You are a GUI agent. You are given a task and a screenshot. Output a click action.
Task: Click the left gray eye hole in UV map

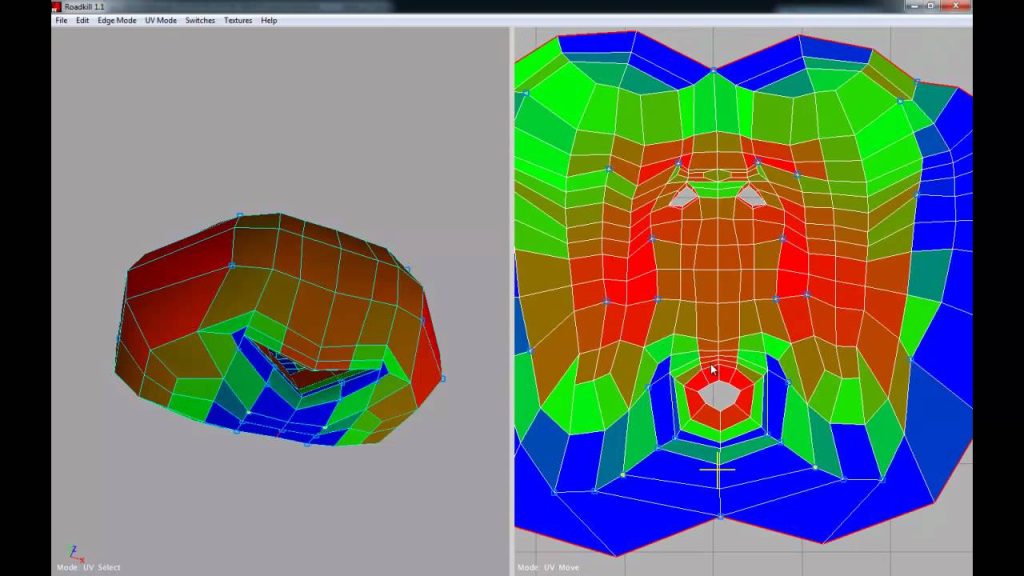683,197
